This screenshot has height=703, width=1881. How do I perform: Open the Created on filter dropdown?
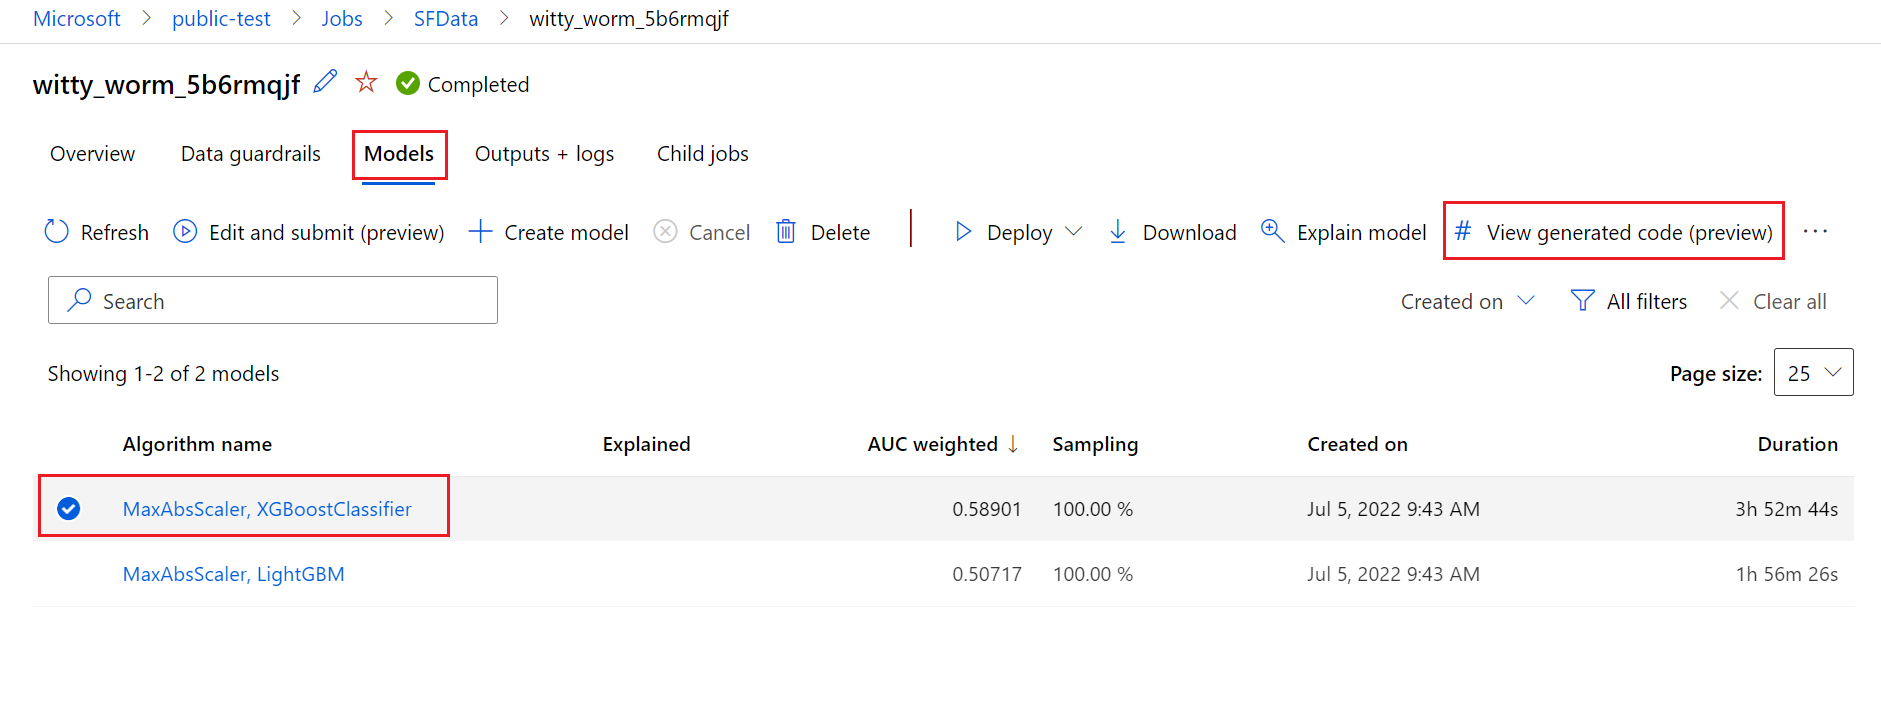(x=1467, y=301)
